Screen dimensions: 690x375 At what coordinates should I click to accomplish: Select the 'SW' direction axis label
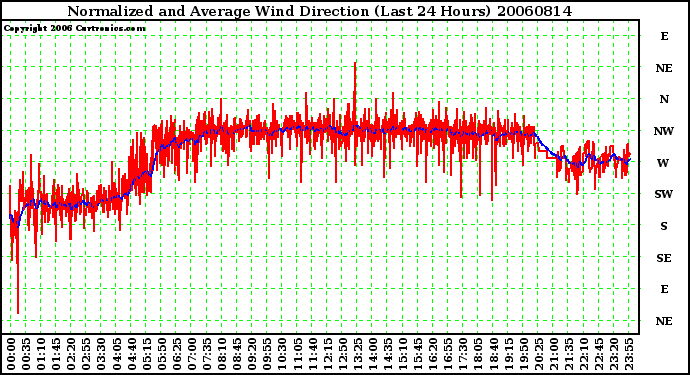664,194
